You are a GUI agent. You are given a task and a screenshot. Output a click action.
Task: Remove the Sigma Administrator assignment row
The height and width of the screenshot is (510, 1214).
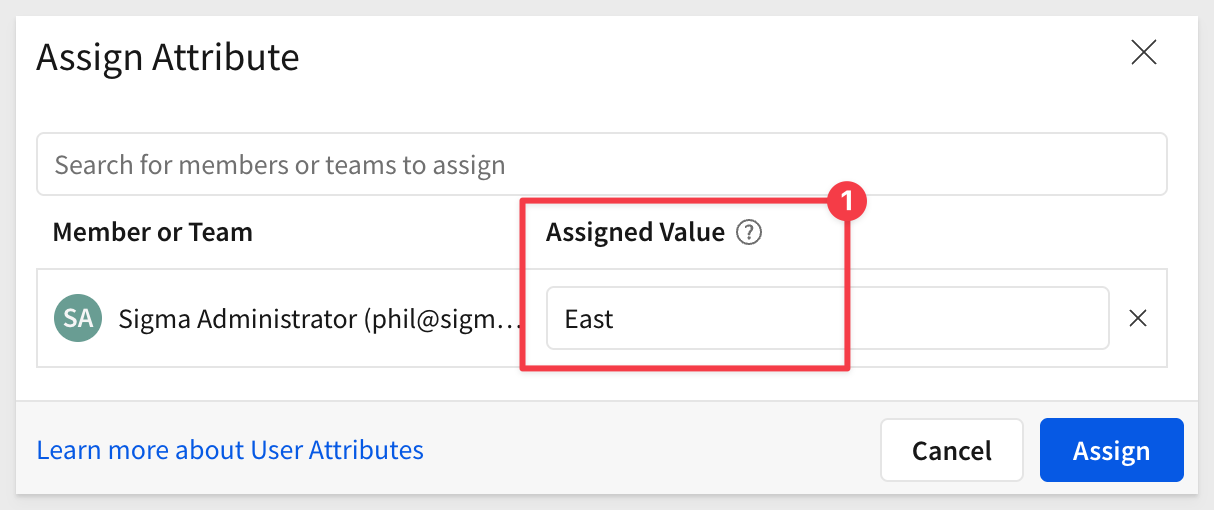(x=1138, y=319)
